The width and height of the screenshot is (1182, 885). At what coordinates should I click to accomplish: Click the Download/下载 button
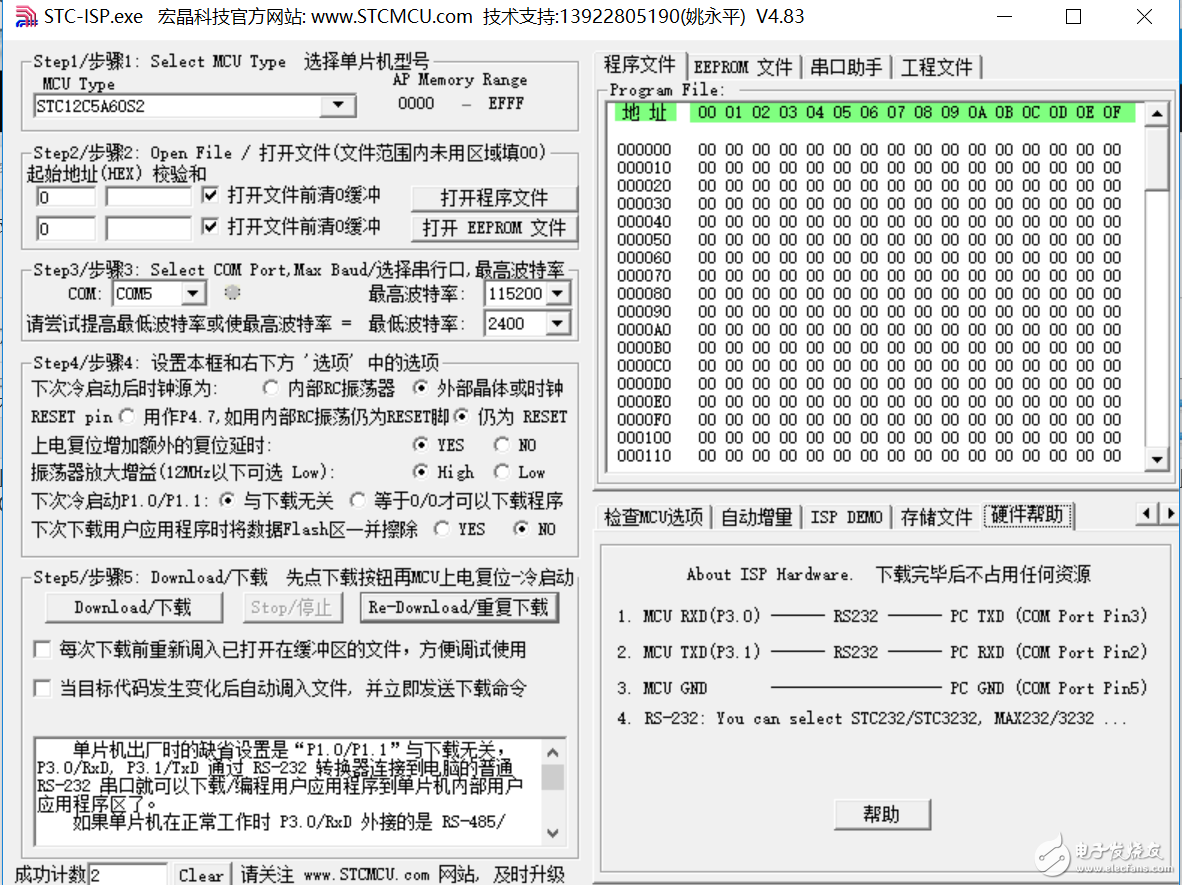pos(133,607)
